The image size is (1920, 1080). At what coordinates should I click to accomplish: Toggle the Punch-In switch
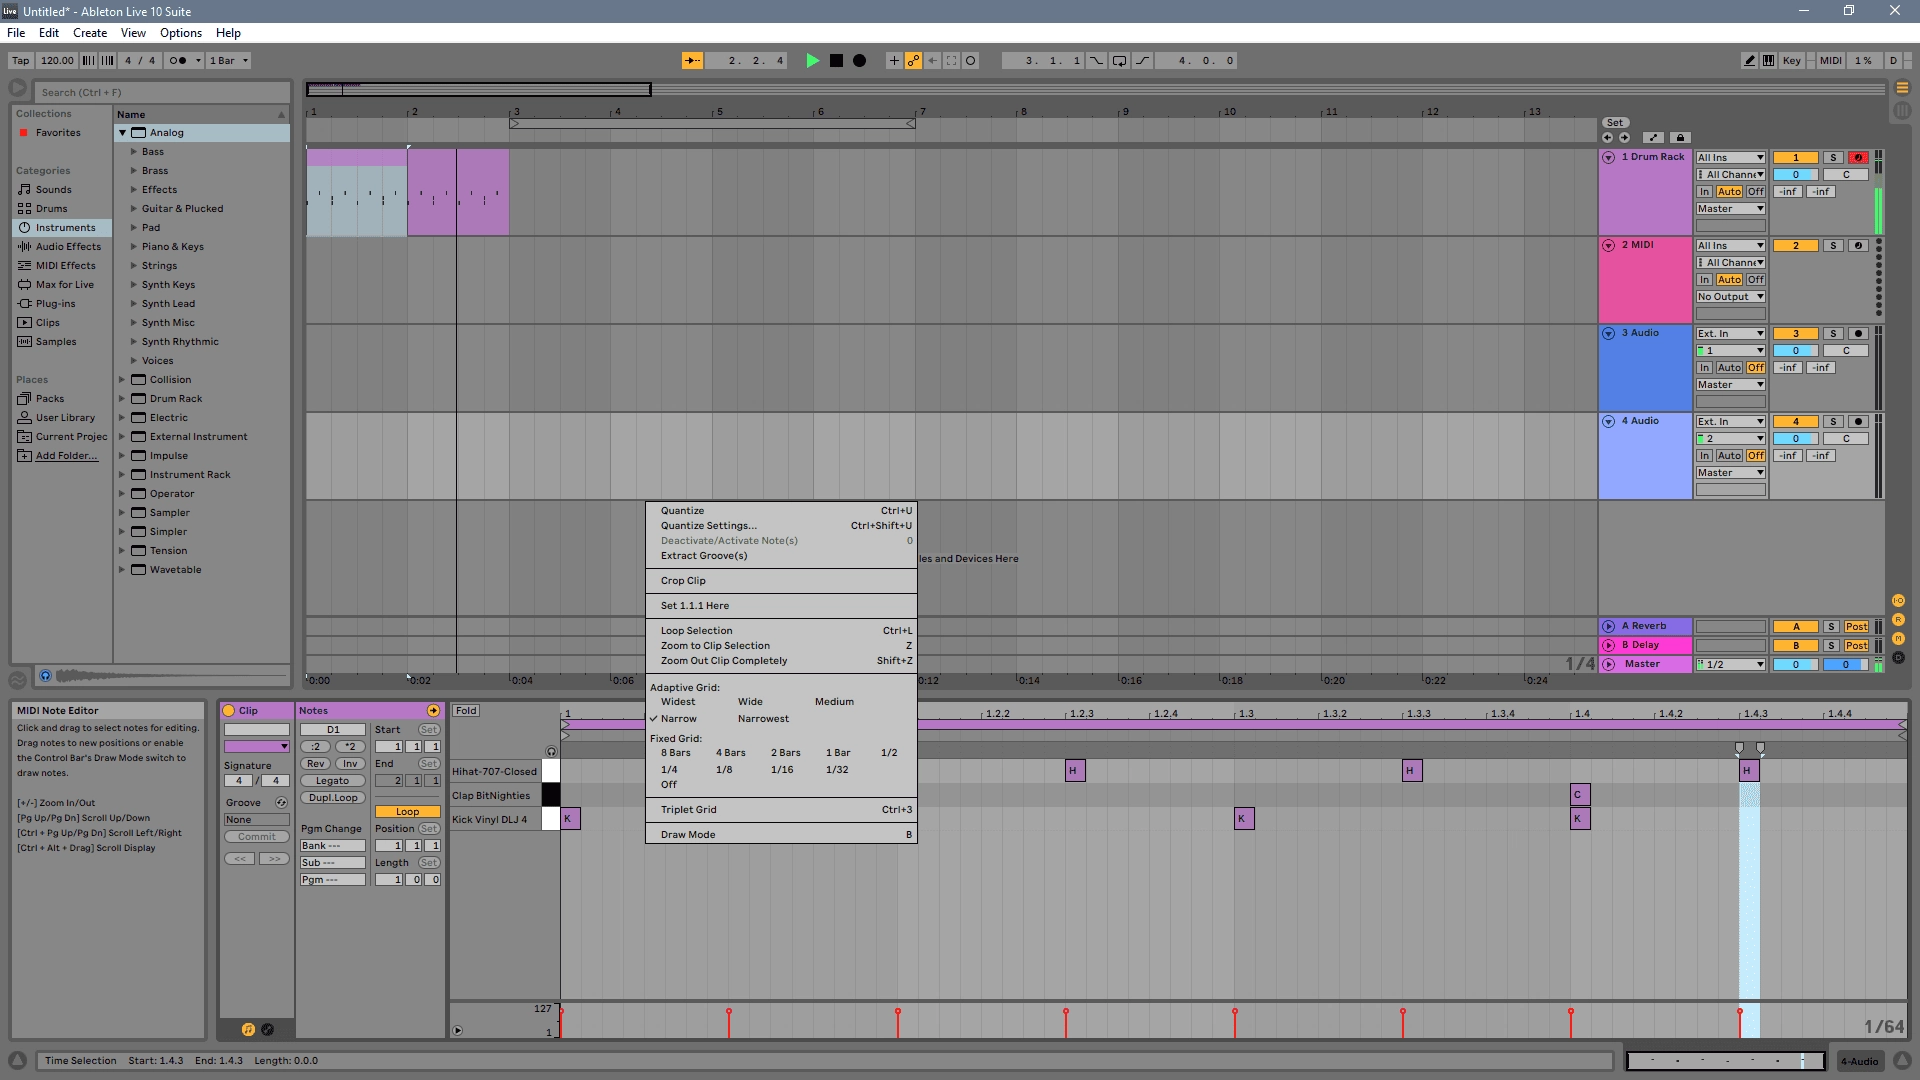coord(1096,61)
